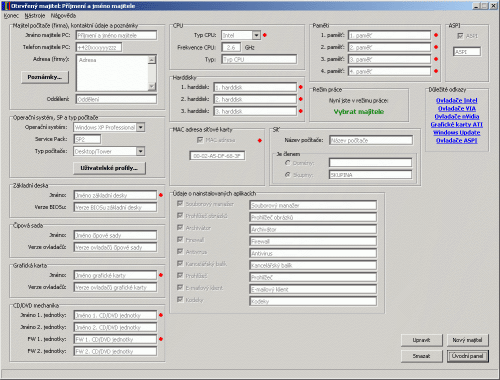Toggle the MAC adresa checkbox
Viewport: 500px width, 380px height.
click(x=200, y=140)
